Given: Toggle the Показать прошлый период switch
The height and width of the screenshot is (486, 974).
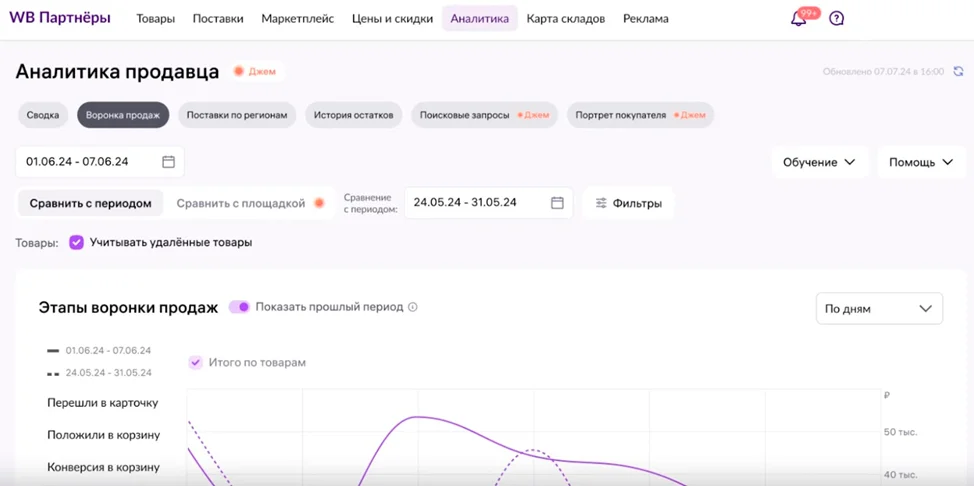Looking at the screenshot, I should click(x=239, y=307).
